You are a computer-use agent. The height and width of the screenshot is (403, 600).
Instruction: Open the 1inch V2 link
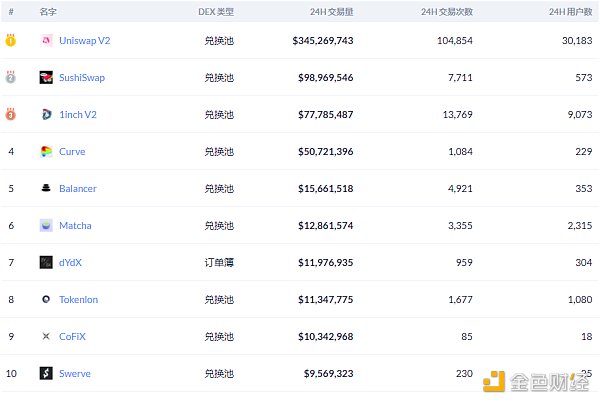click(78, 114)
